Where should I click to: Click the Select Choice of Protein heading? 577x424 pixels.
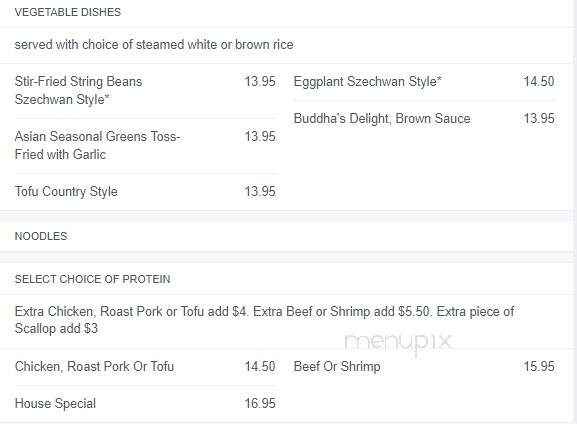click(92, 279)
